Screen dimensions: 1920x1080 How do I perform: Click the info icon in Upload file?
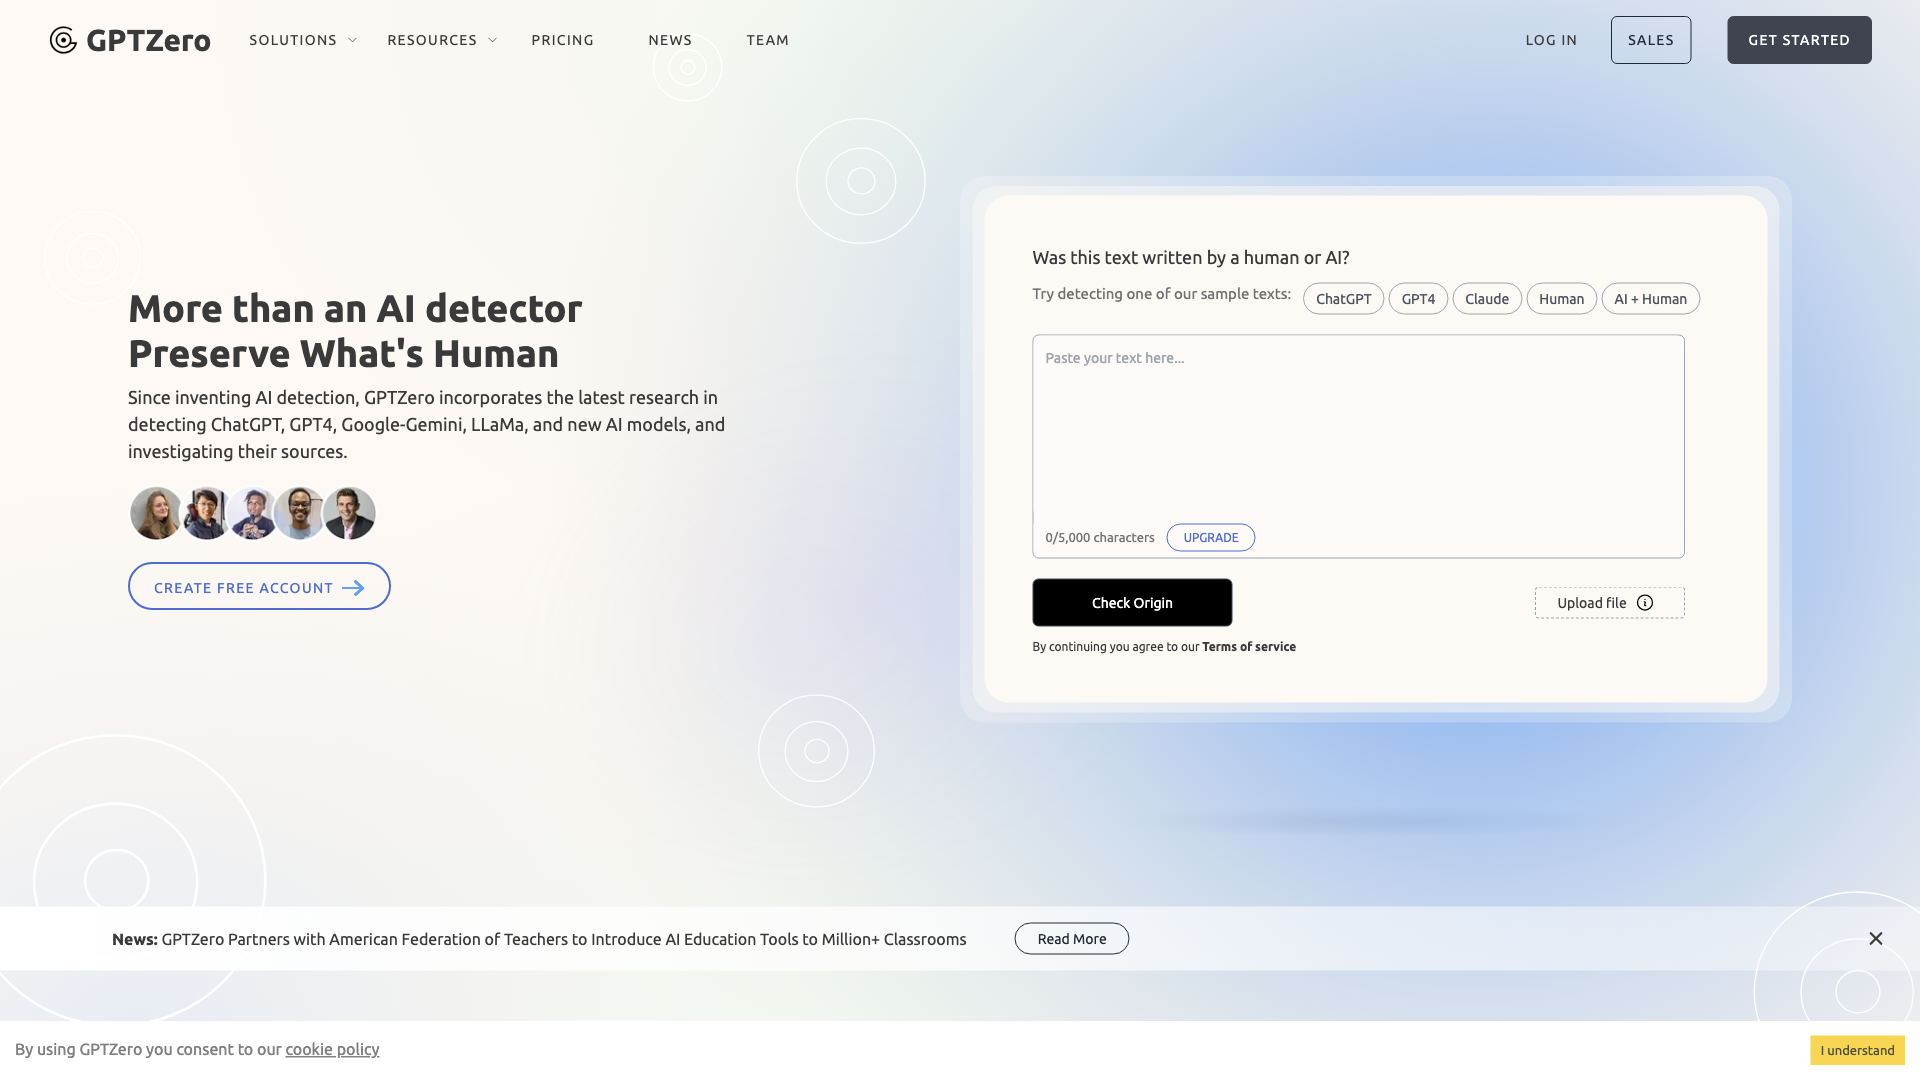[x=1645, y=603]
